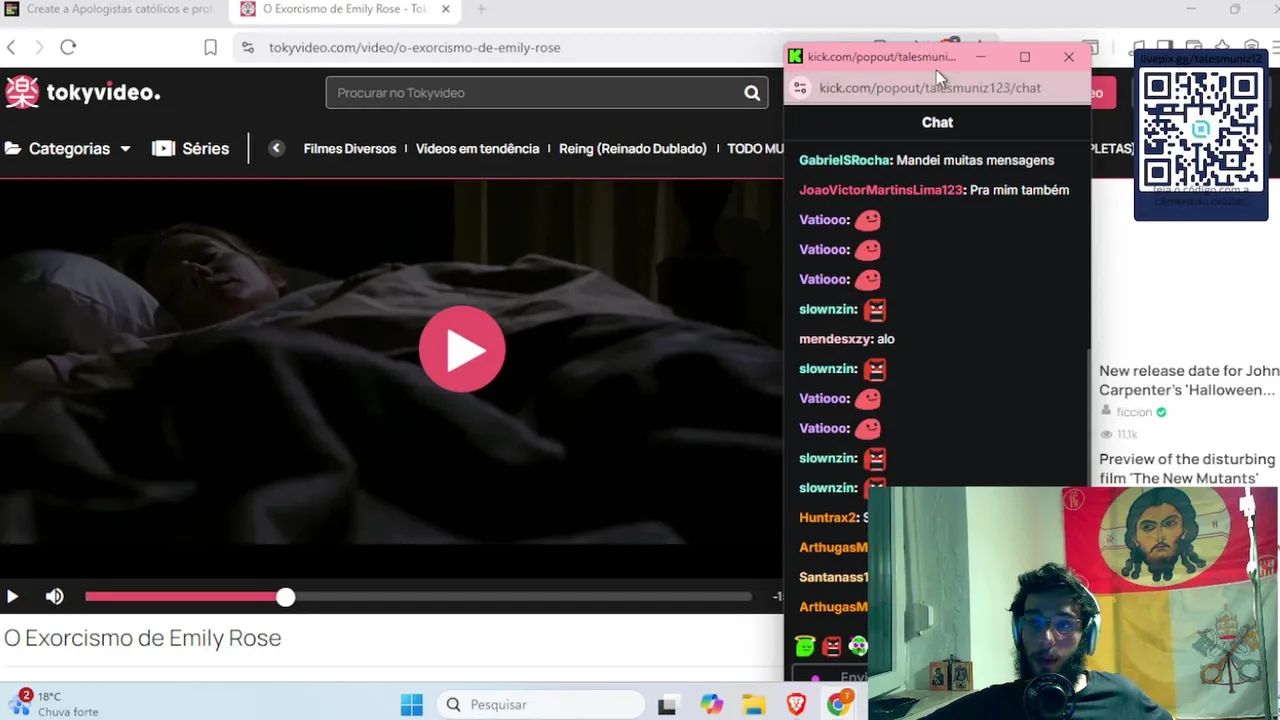Open a new browser tab
Image resolution: width=1280 pixels, height=720 pixels.
click(x=481, y=9)
